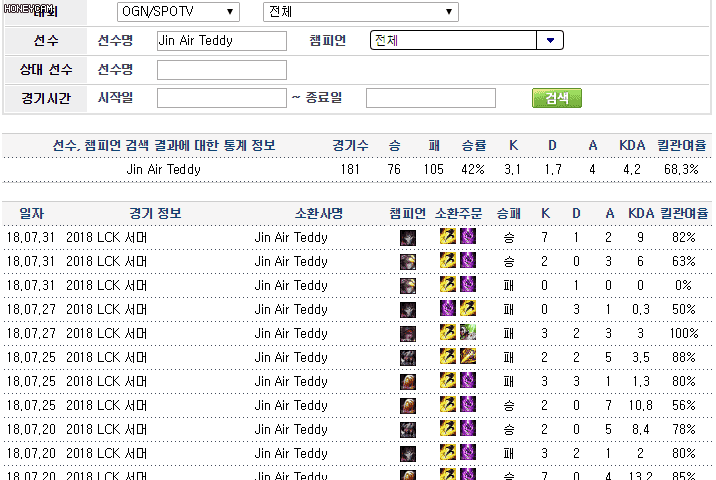Click purple spell icon in the 63% row
The image size is (716, 480).
tap(468, 260)
